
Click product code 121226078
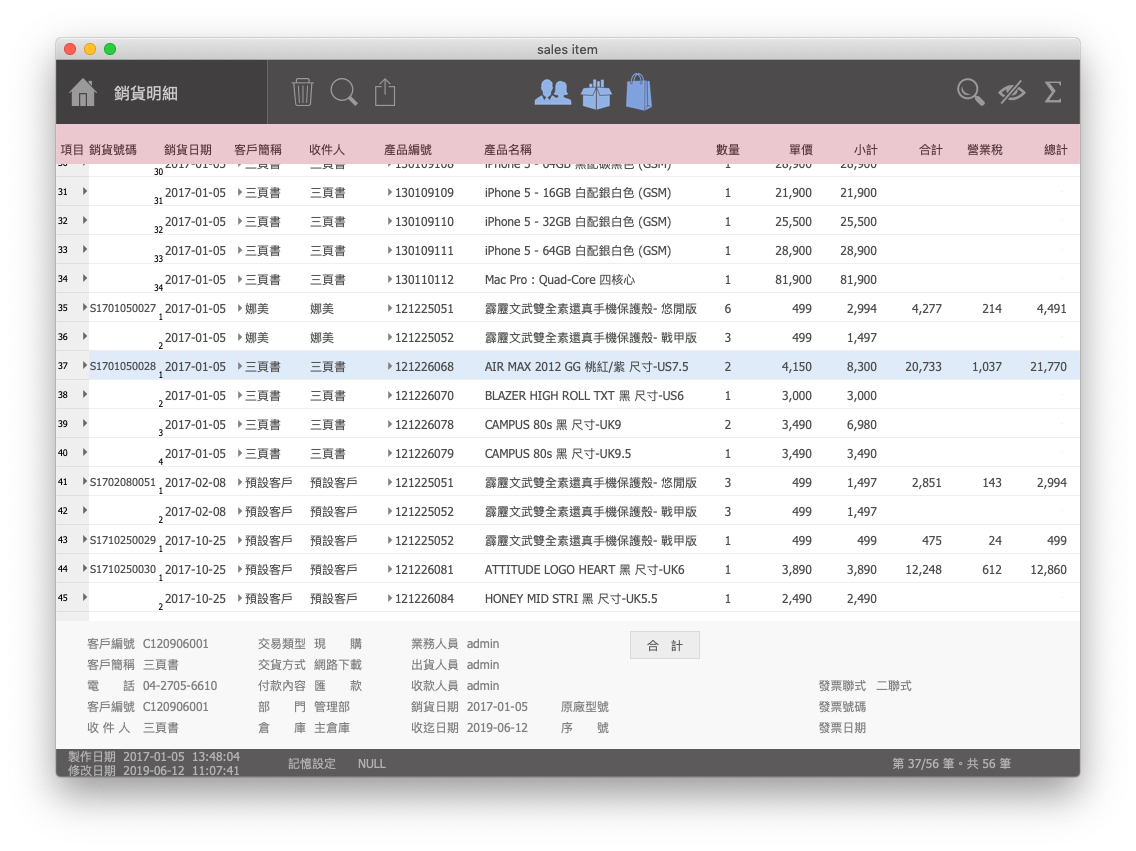click(424, 424)
